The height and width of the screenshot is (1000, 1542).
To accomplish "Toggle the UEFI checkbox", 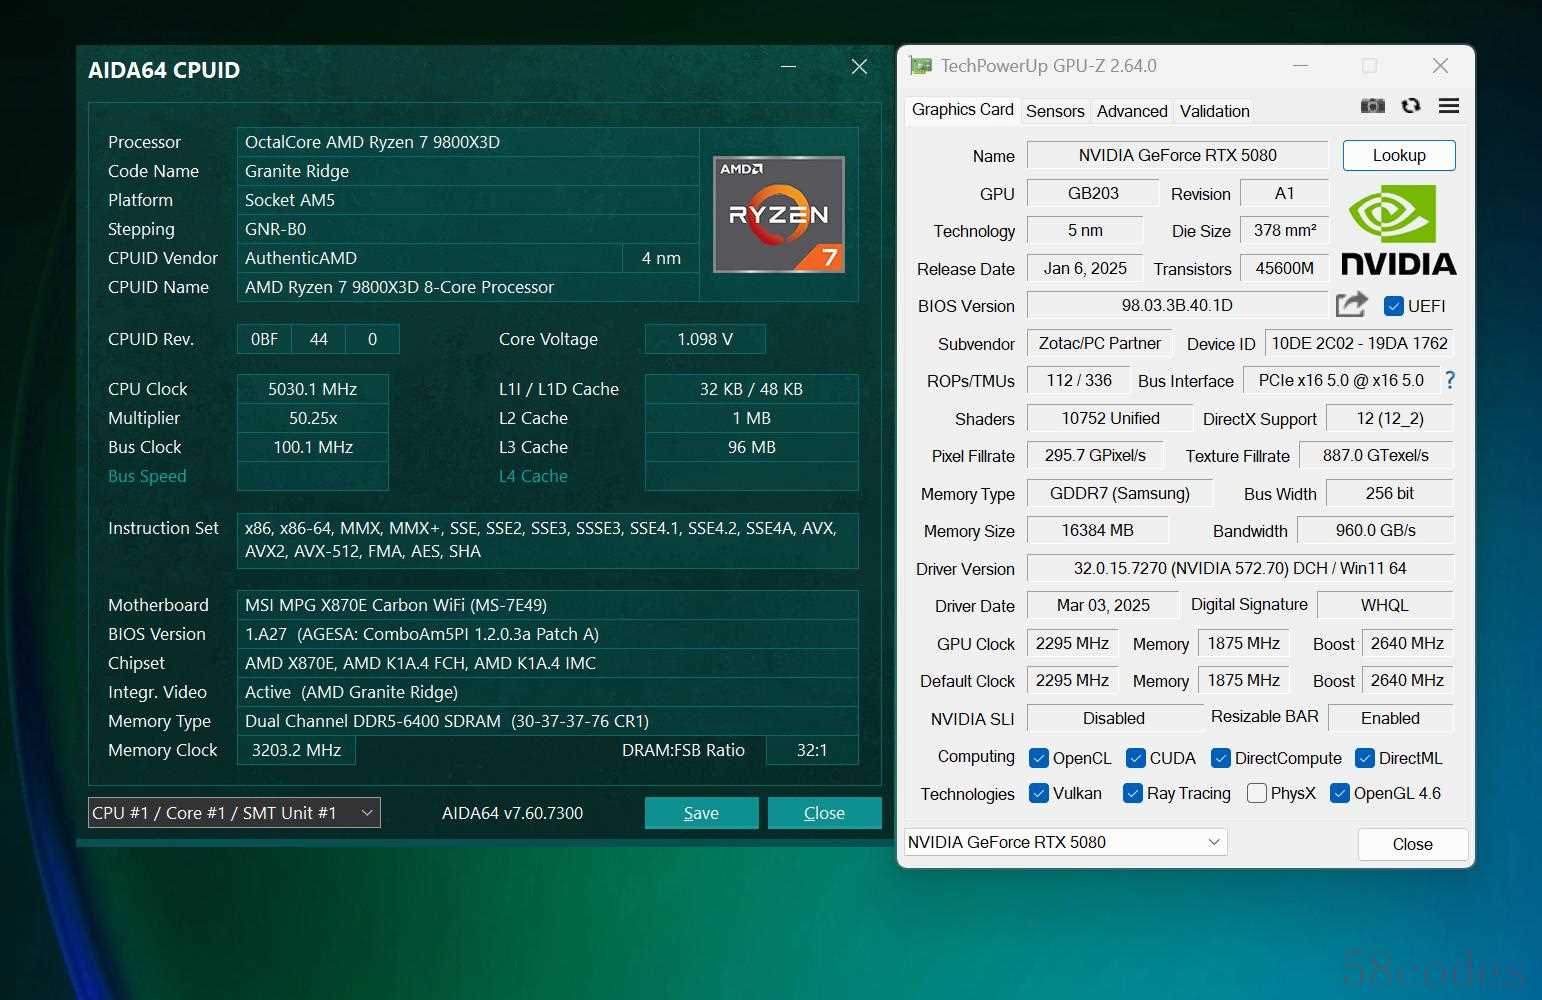I will pyautogui.click(x=1393, y=306).
